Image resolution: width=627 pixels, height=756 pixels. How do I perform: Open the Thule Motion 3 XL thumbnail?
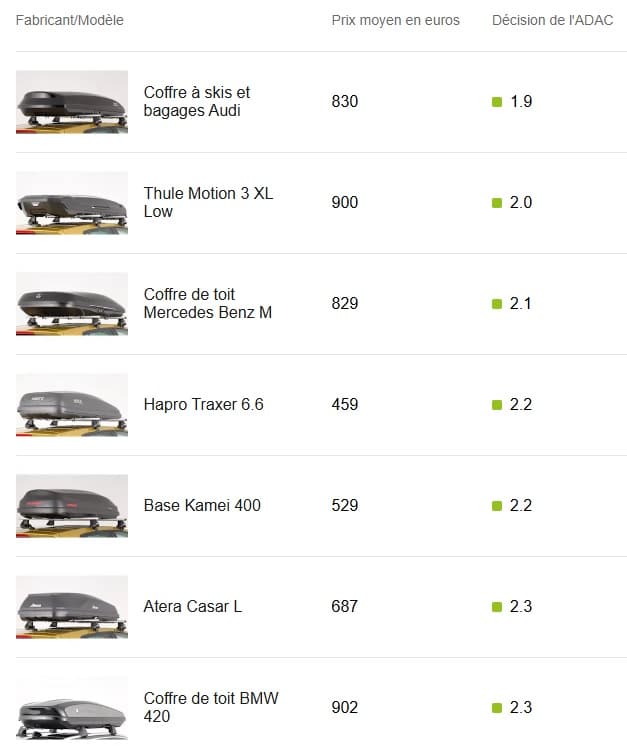pyautogui.click(x=72, y=203)
